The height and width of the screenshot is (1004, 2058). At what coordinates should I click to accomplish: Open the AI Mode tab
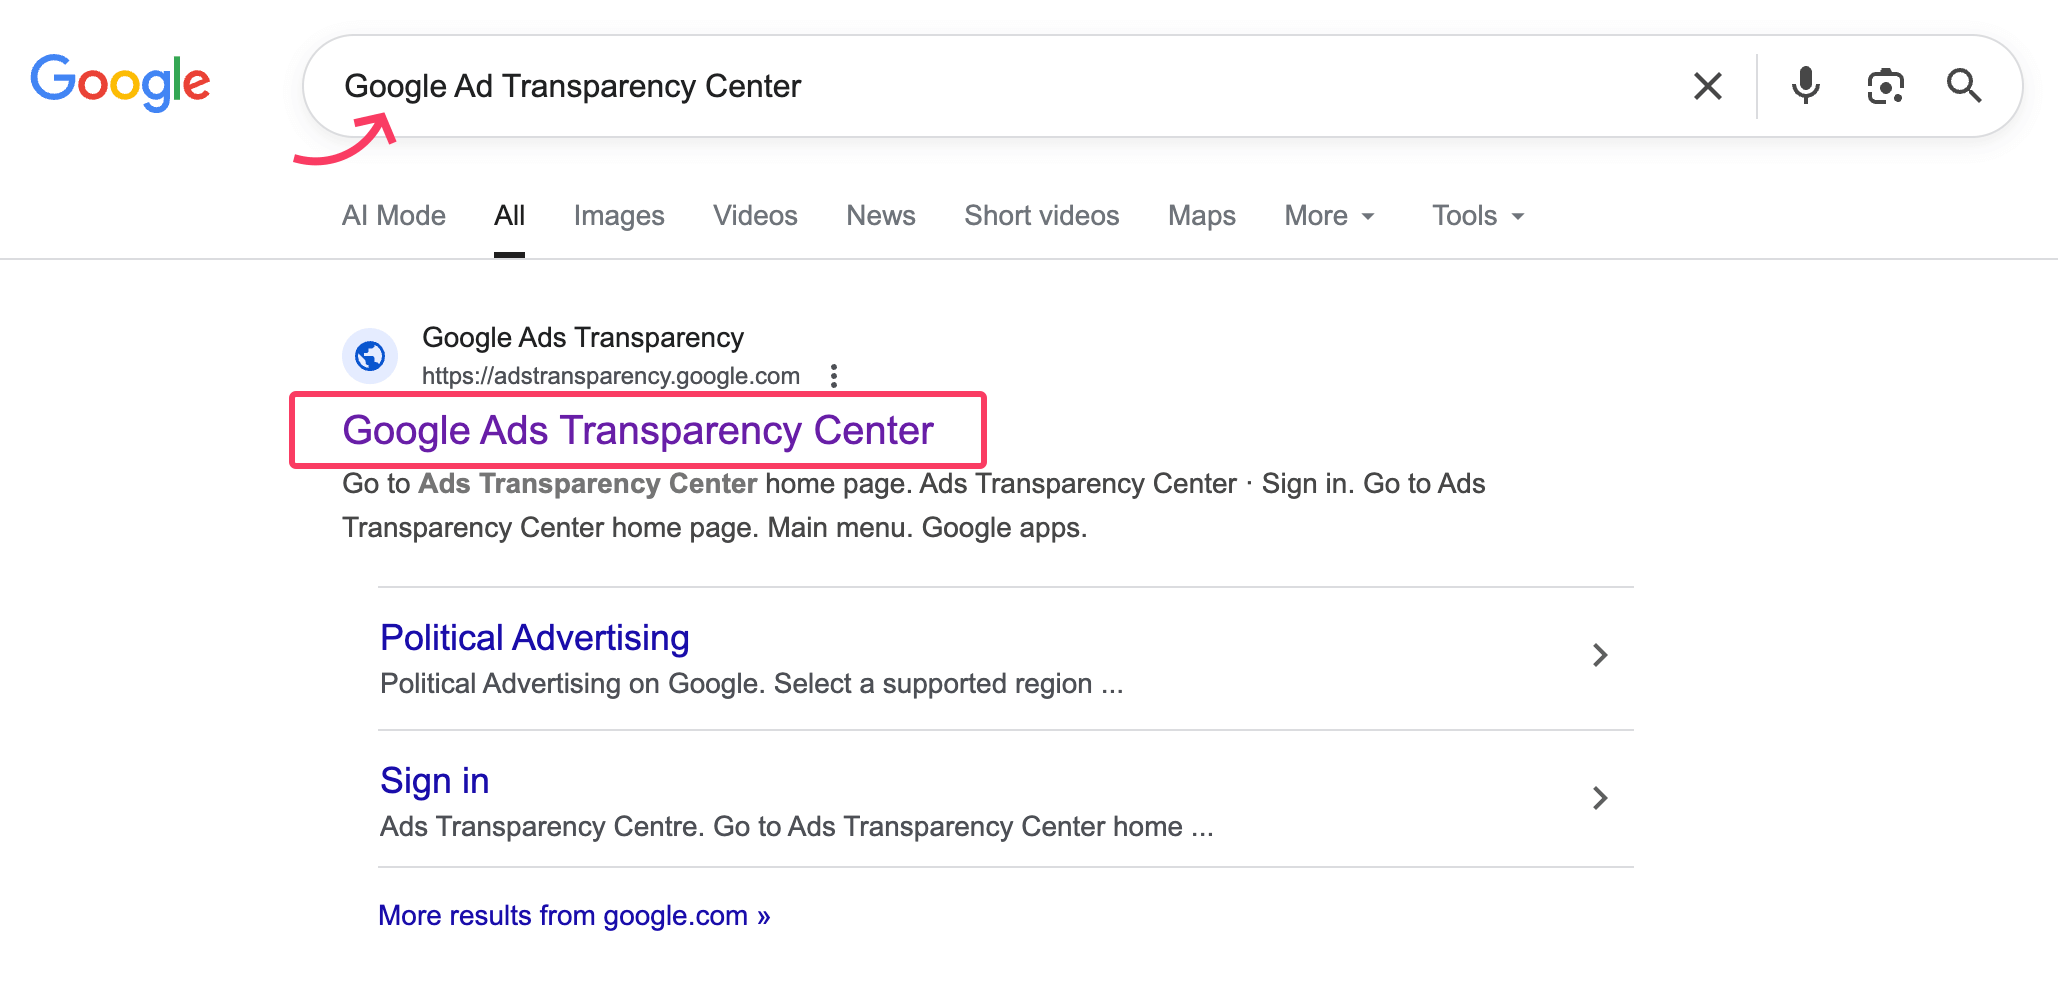(393, 215)
